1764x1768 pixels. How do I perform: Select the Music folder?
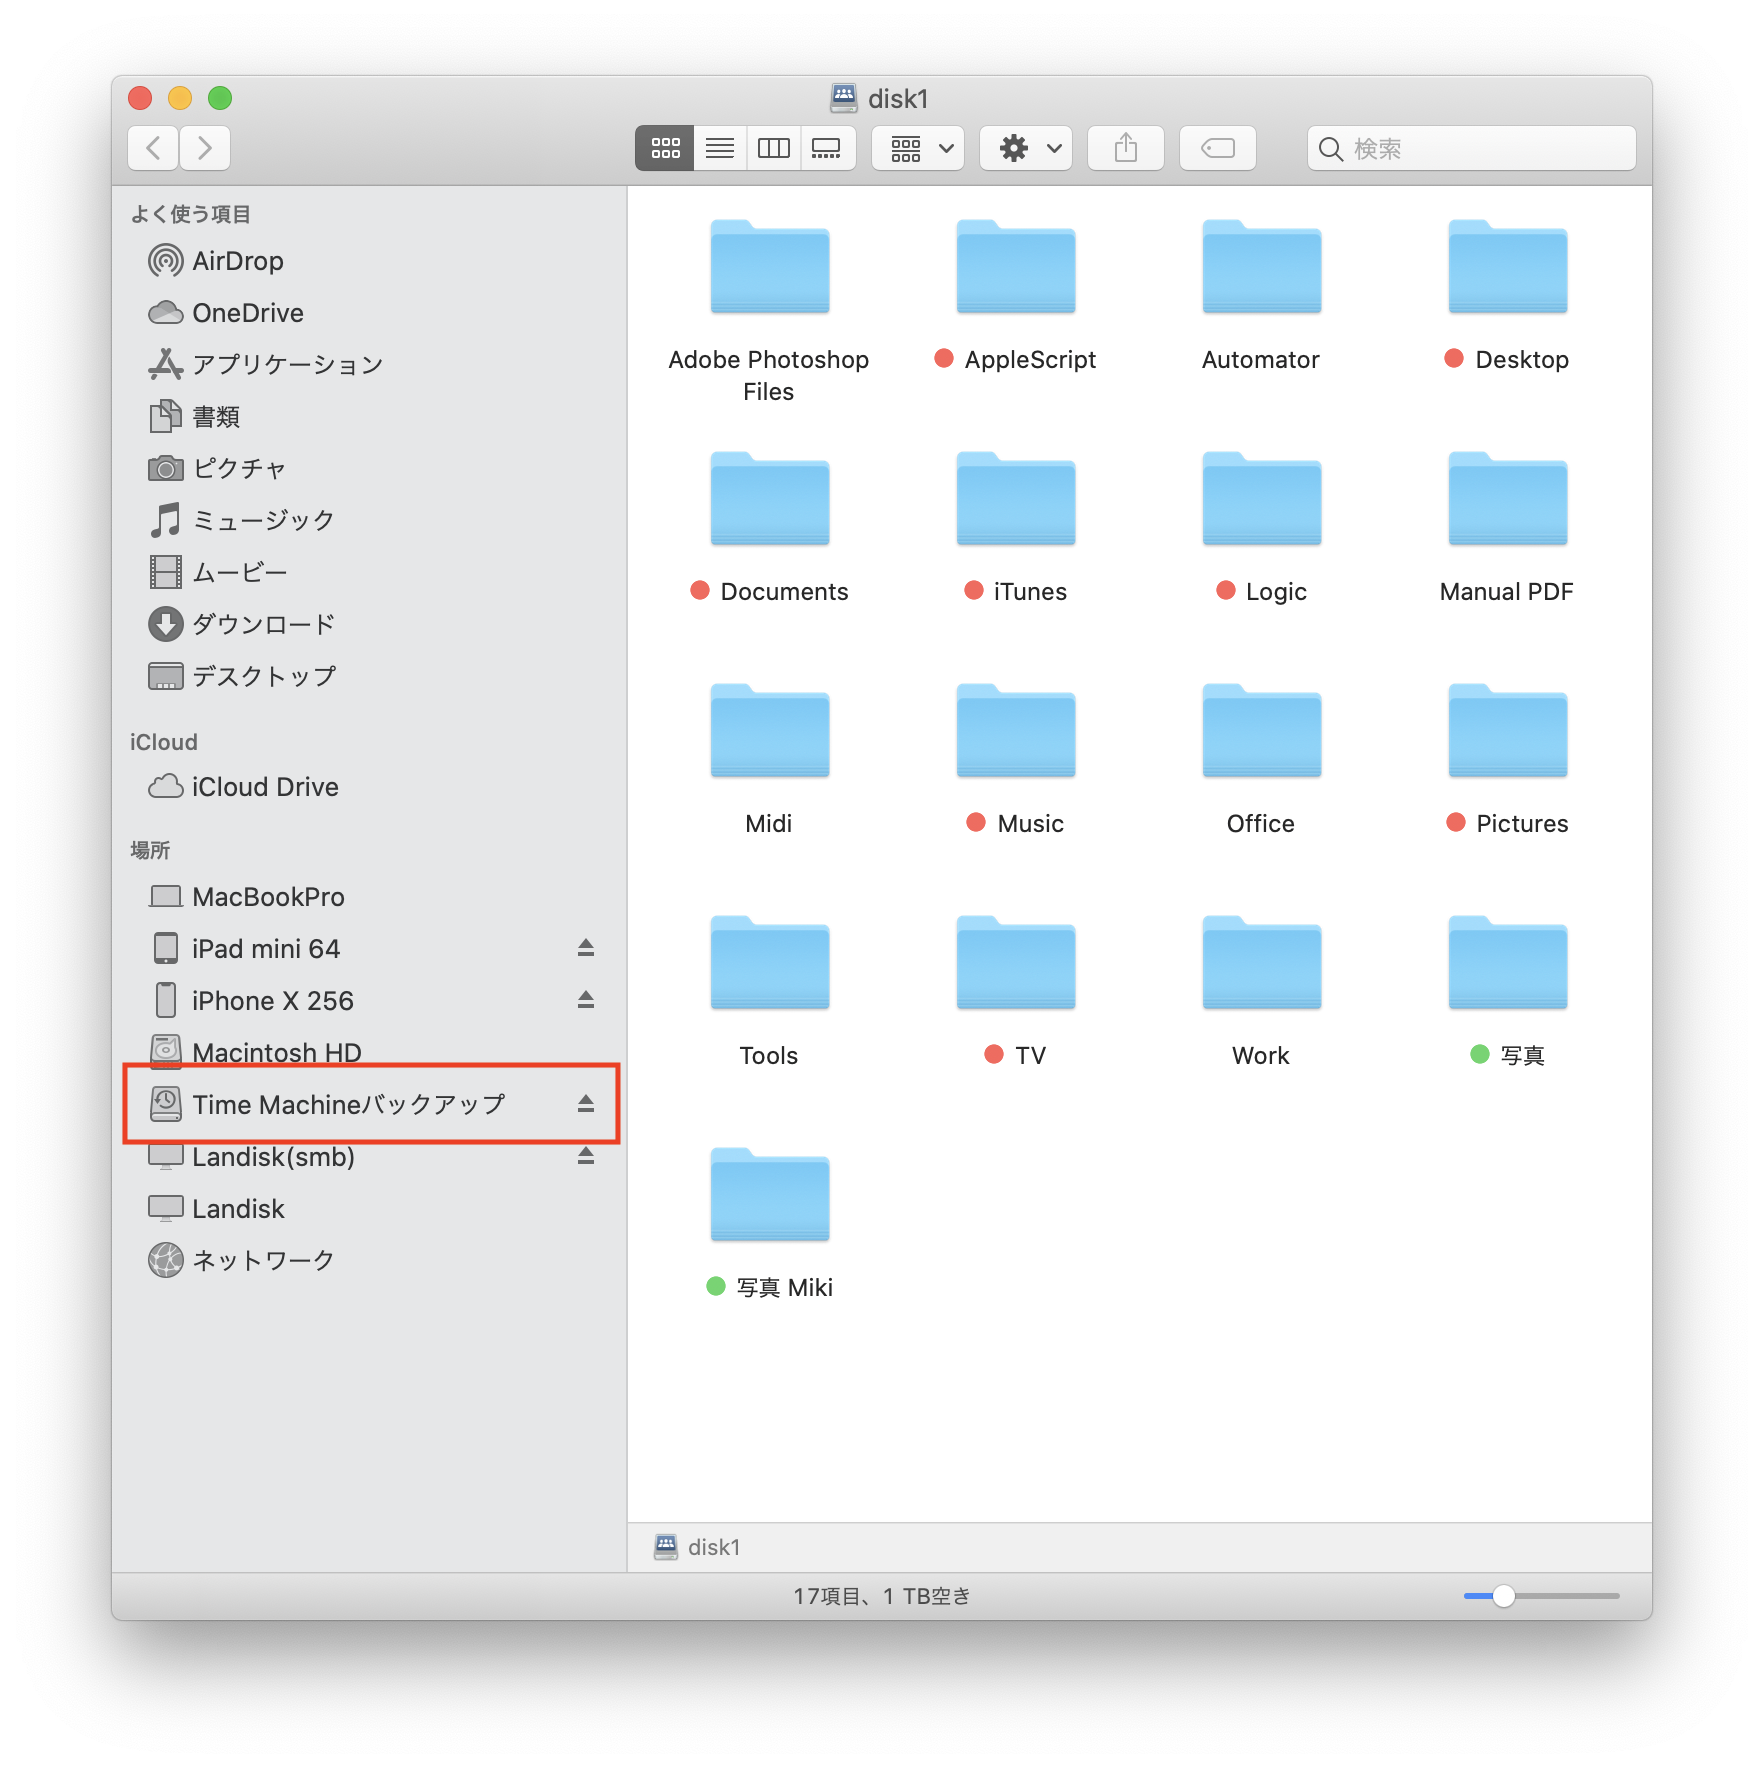click(1015, 732)
